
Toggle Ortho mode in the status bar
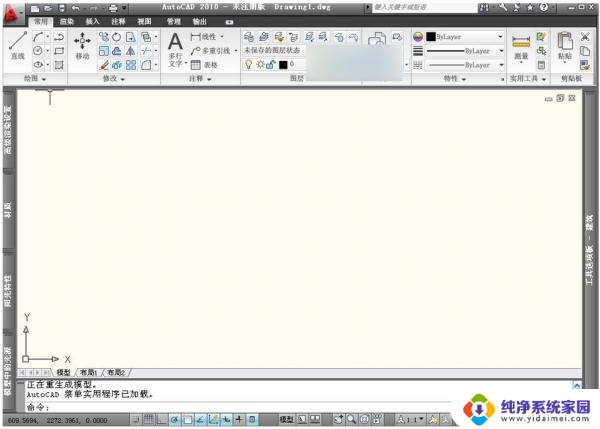coord(161,419)
